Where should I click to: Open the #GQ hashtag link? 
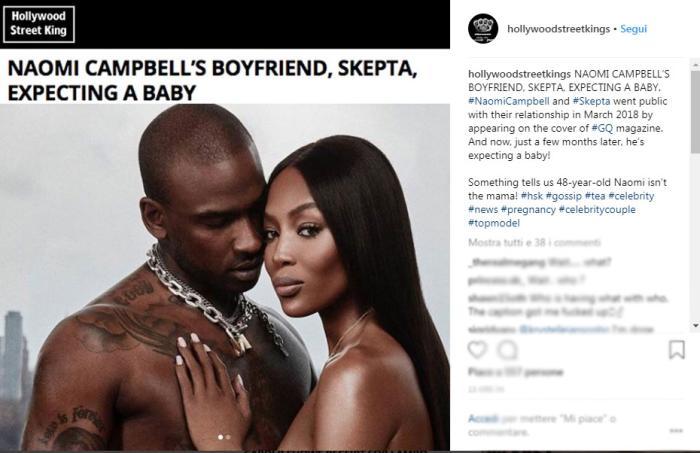pyautogui.click(x=602, y=129)
